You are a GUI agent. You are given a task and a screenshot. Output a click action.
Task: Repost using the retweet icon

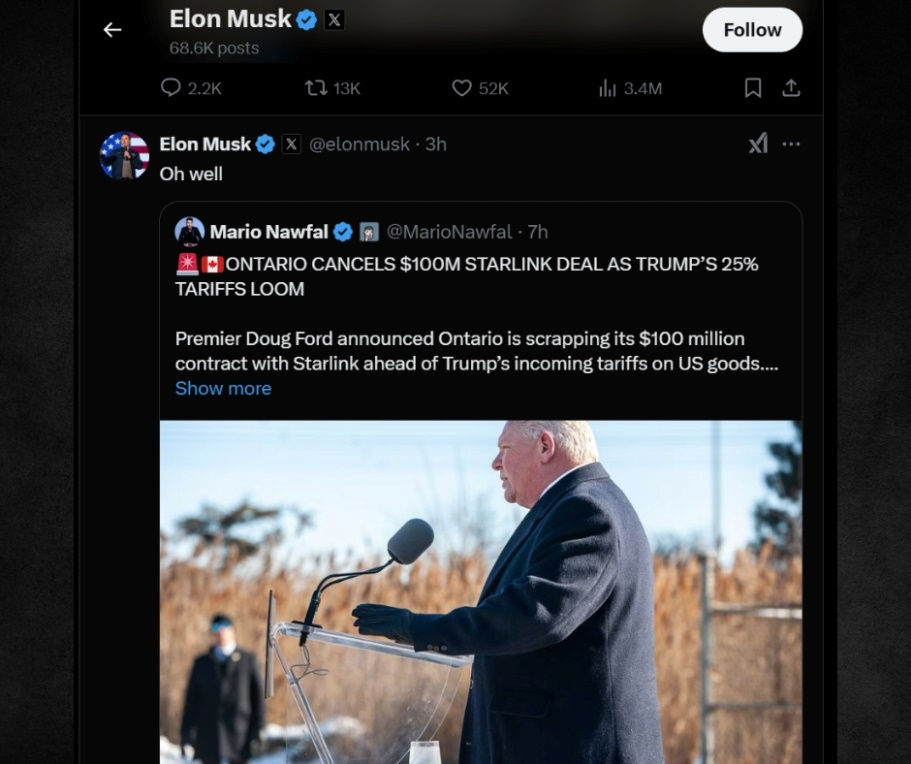click(x=316, y=88)
